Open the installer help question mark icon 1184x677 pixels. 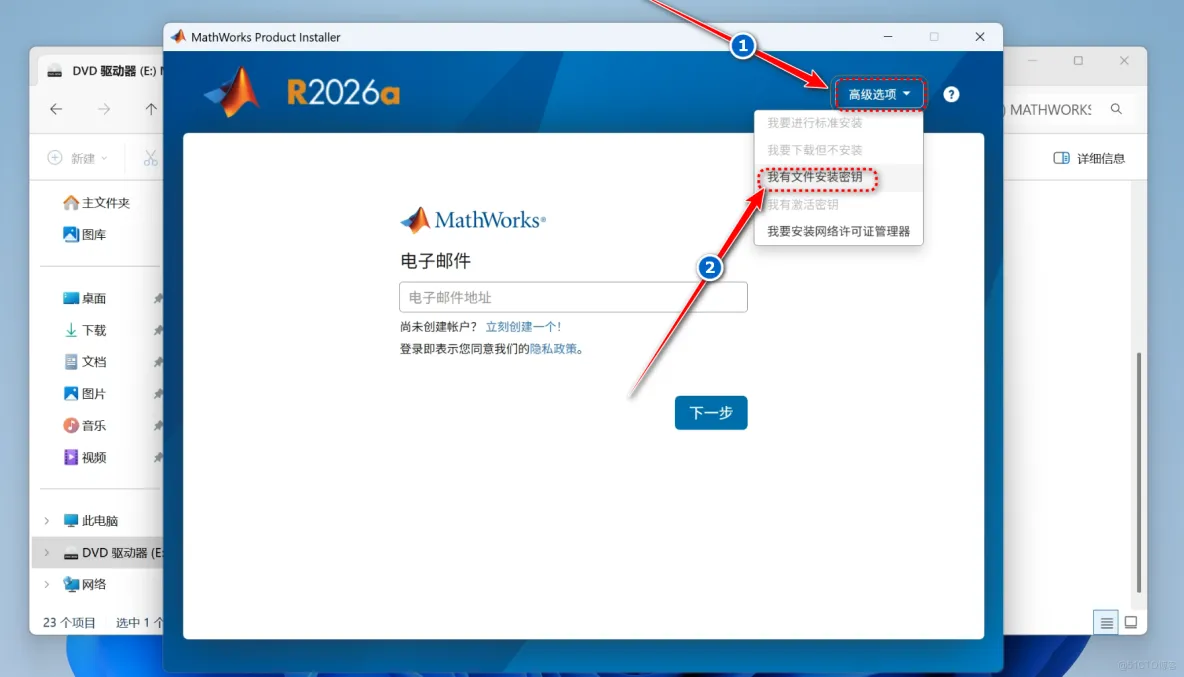[x=951, y=94]
